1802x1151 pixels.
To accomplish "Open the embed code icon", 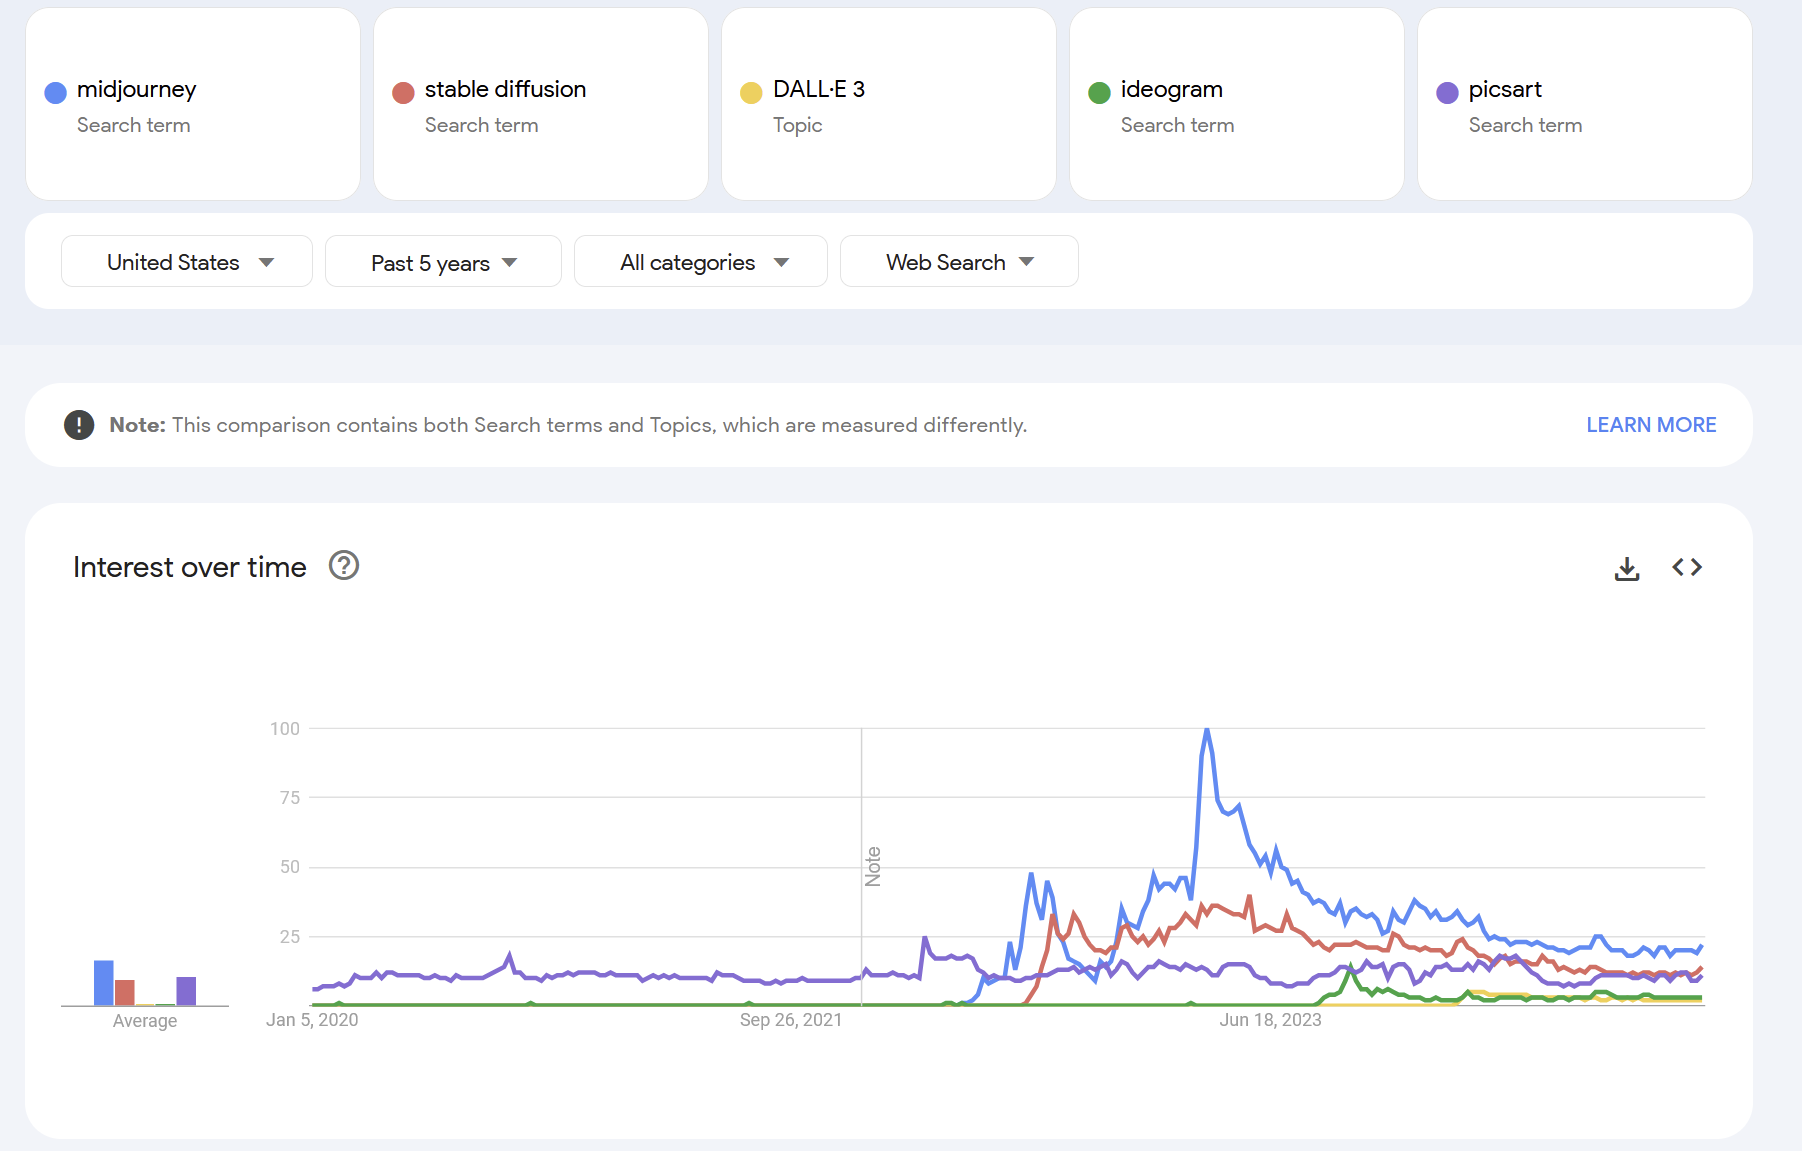I will (1687, 567).
